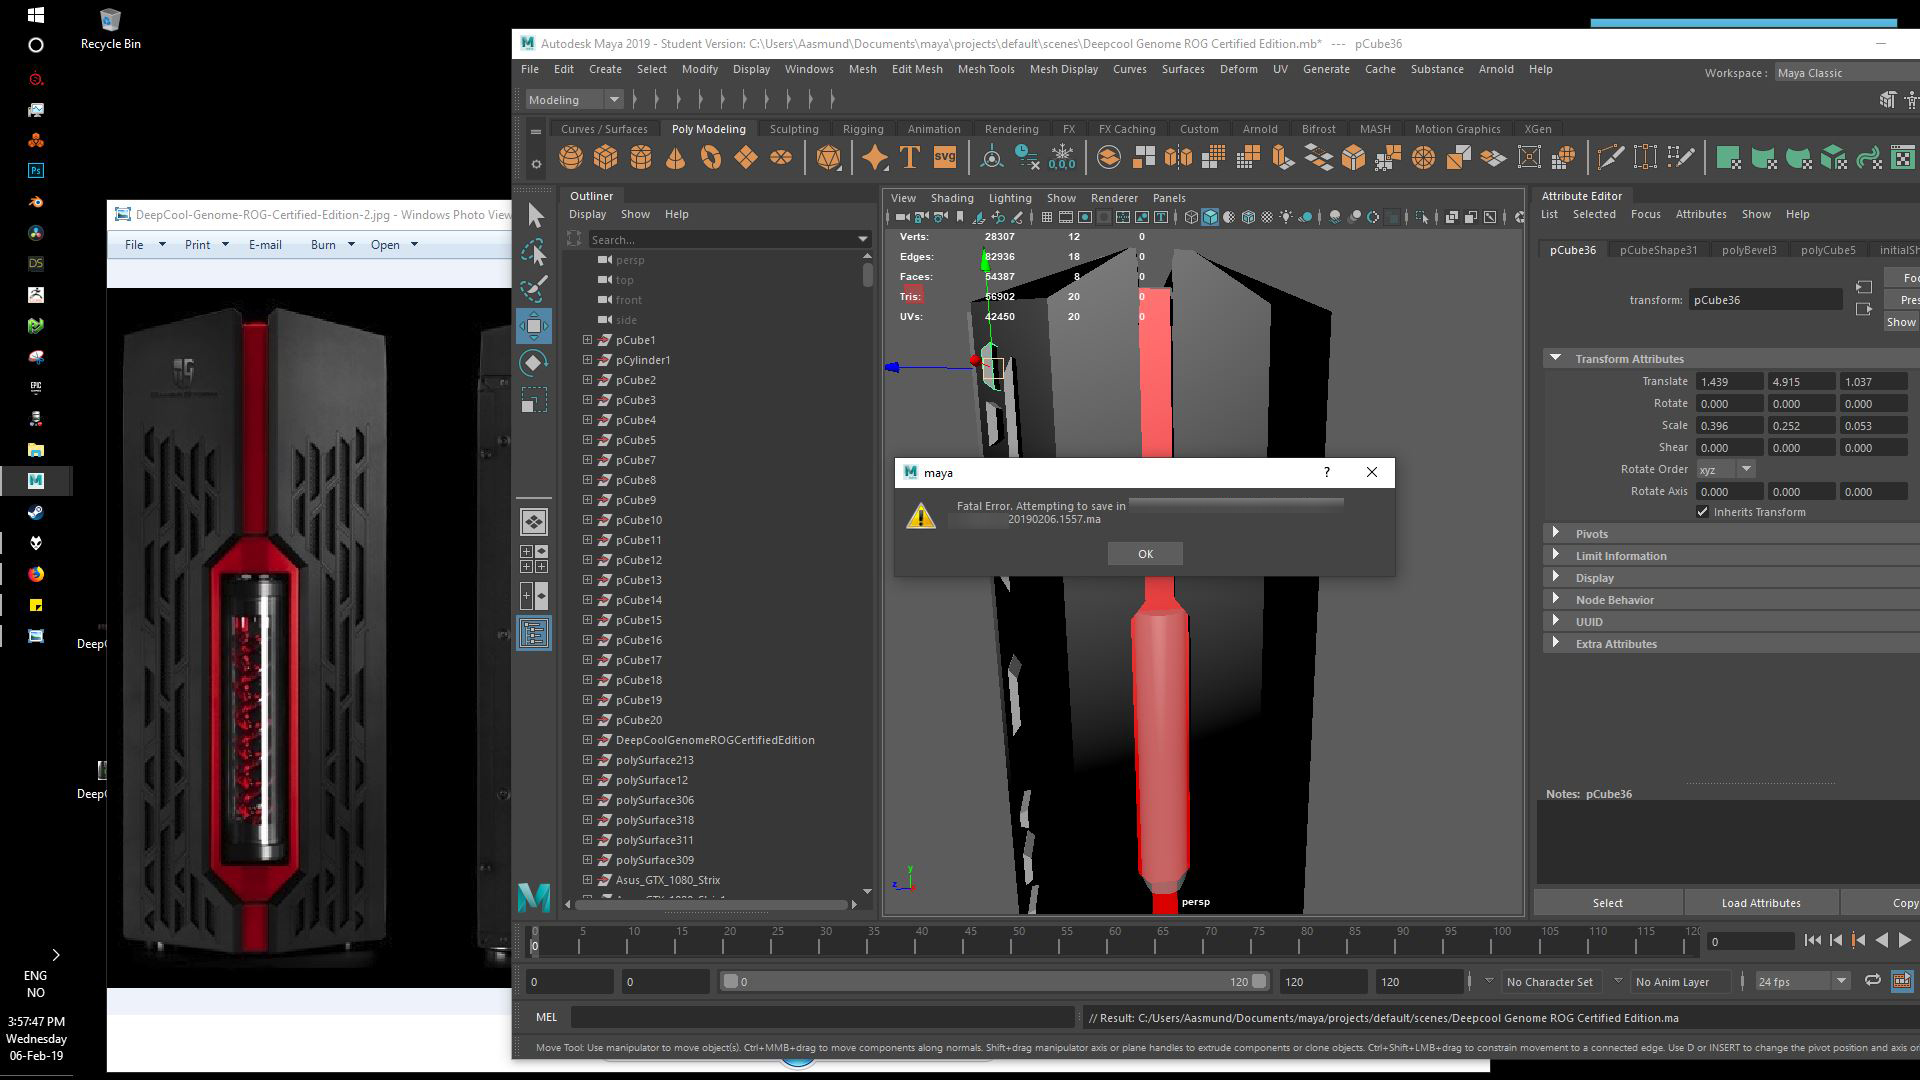Viewport: 1920px width, 1080px height.
Task: Click the Load Attributes button
Action: coord(1760,902)
